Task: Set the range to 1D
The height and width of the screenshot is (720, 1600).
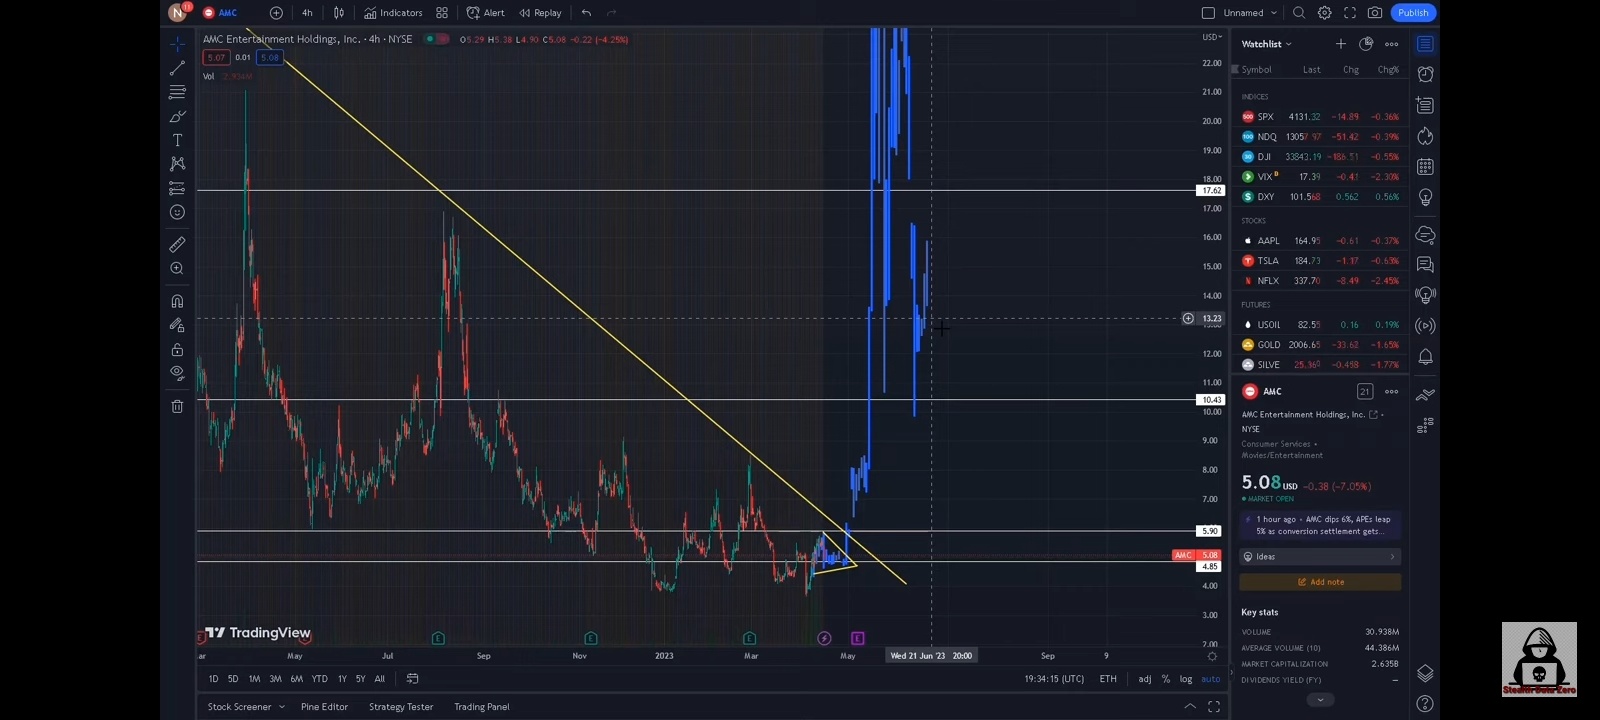Action: tap(213, 679)
